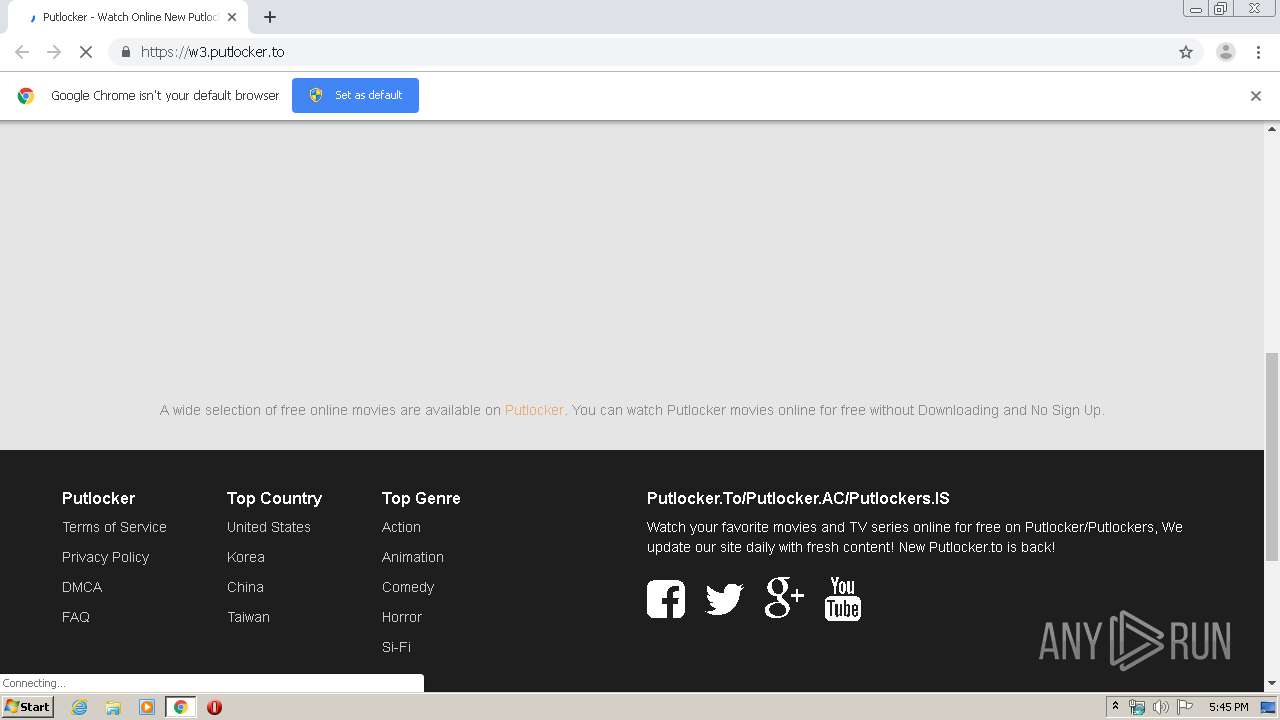The height and width of the screenshot is (720, 1280).
Task: Select China under Top Country
Action: pyautogui.click(x=245, y=587)
